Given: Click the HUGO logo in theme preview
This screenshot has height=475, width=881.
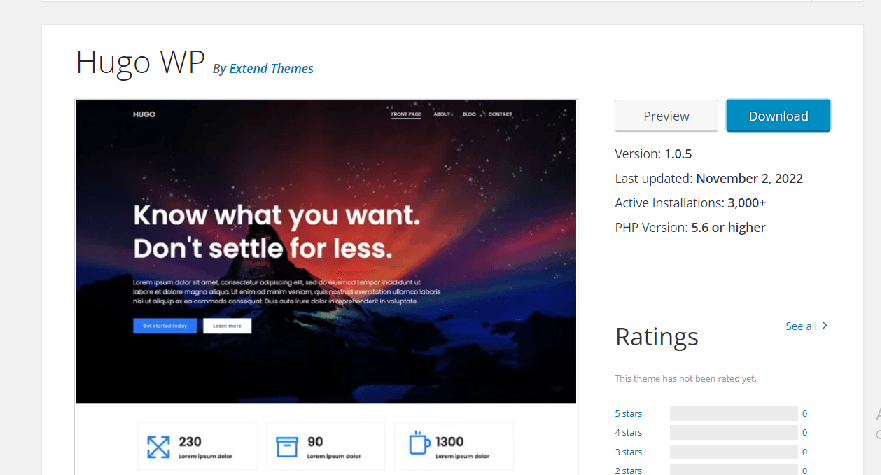Looking at the screenshot, I should 144,114.
